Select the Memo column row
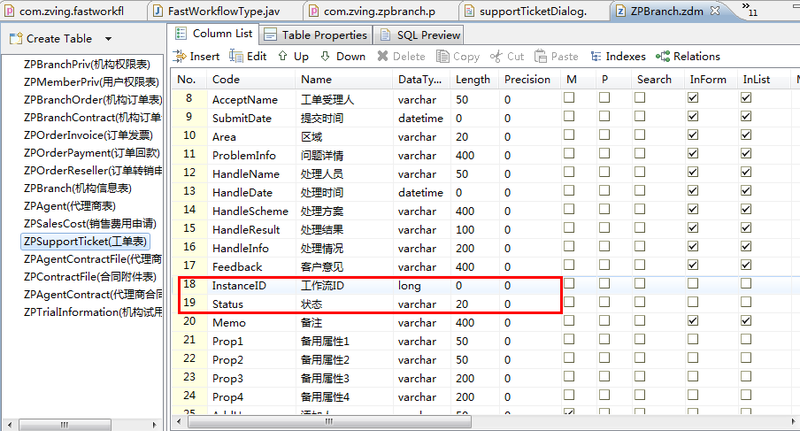The width and height of the screenshot is (800, 431). point(228,323)
